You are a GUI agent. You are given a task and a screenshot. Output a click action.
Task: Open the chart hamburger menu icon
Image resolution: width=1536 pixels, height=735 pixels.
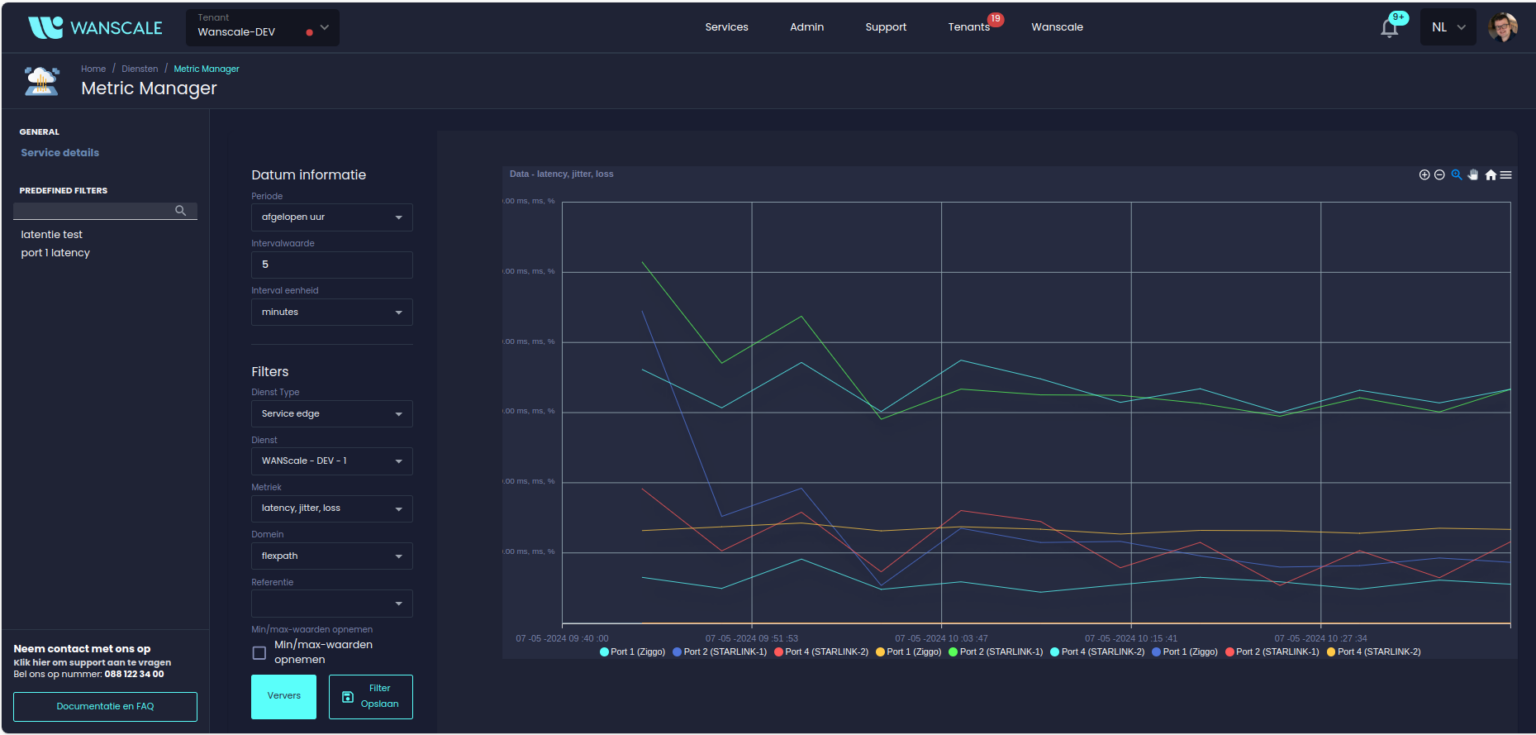tap(1506, 174)
